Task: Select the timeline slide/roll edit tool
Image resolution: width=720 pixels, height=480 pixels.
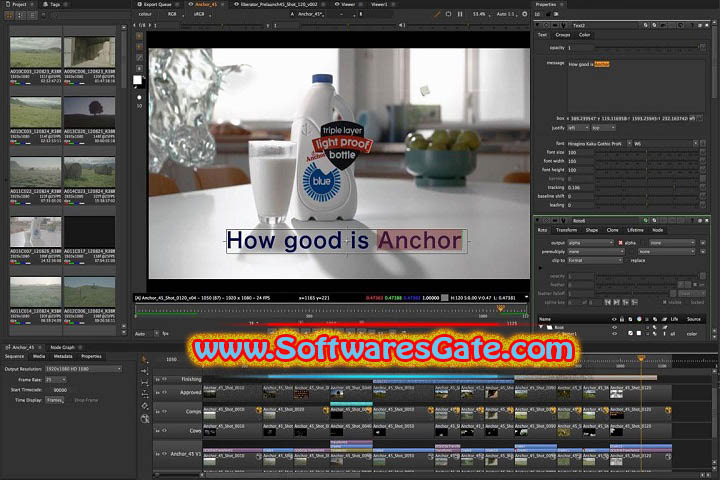Action: click(x=144, y=394)
